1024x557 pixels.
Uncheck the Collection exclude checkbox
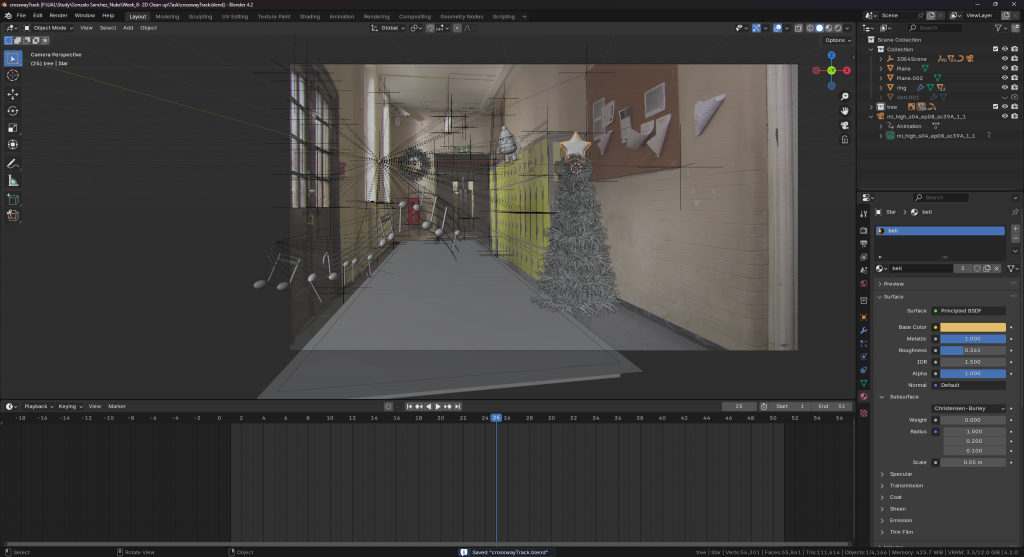tap(995, 49)
